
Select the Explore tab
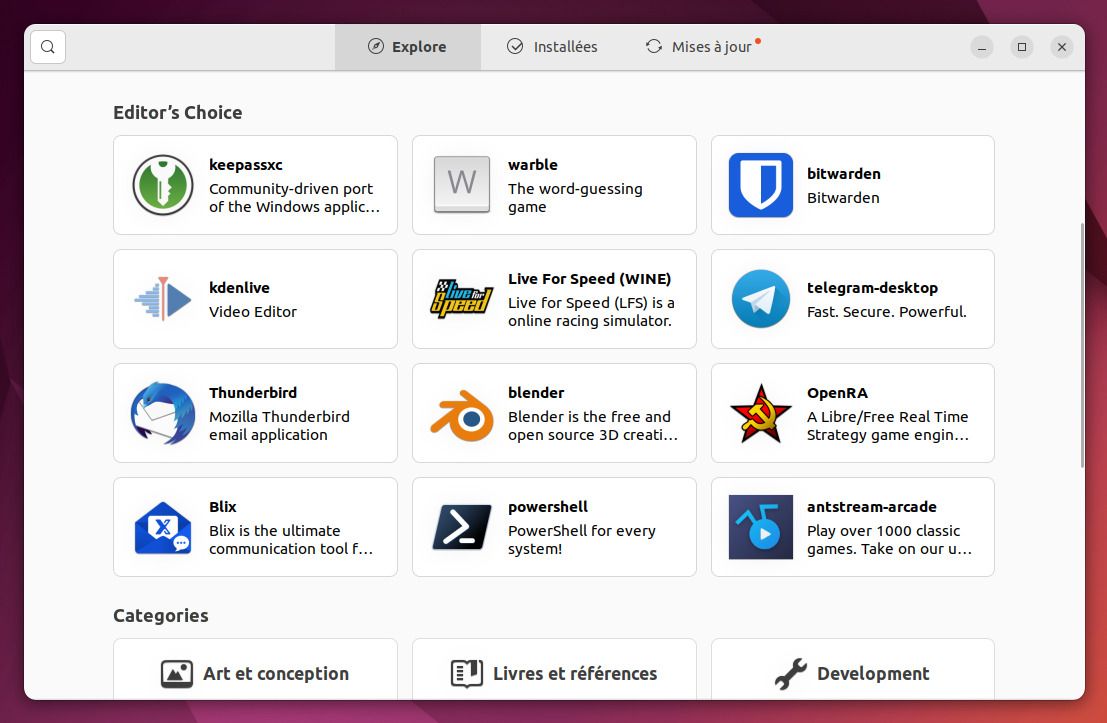tap(408, 47)
